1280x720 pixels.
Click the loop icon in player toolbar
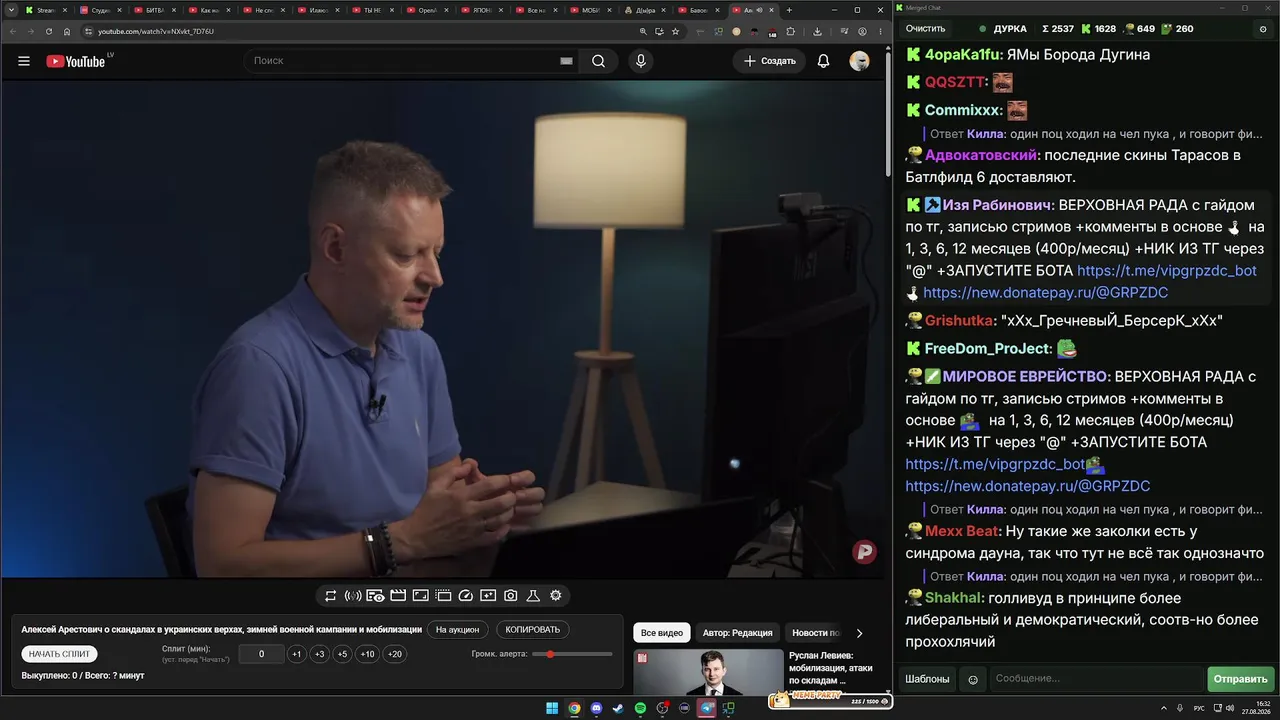click(331, 596)
